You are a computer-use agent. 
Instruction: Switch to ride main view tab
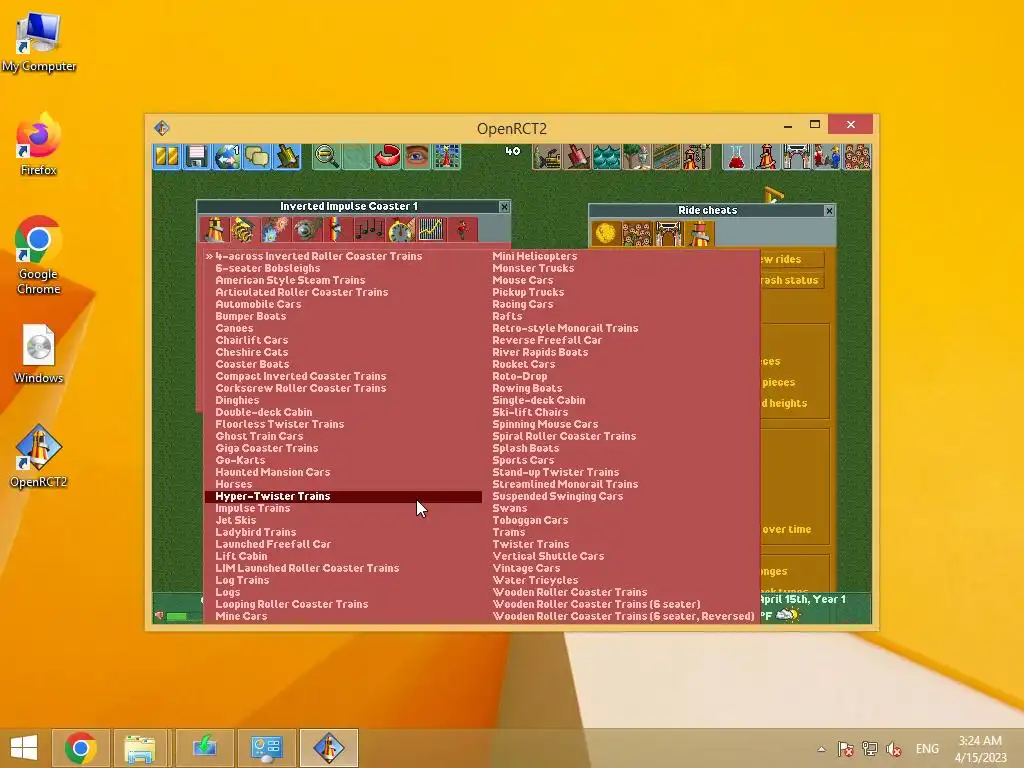click(214, 230)
